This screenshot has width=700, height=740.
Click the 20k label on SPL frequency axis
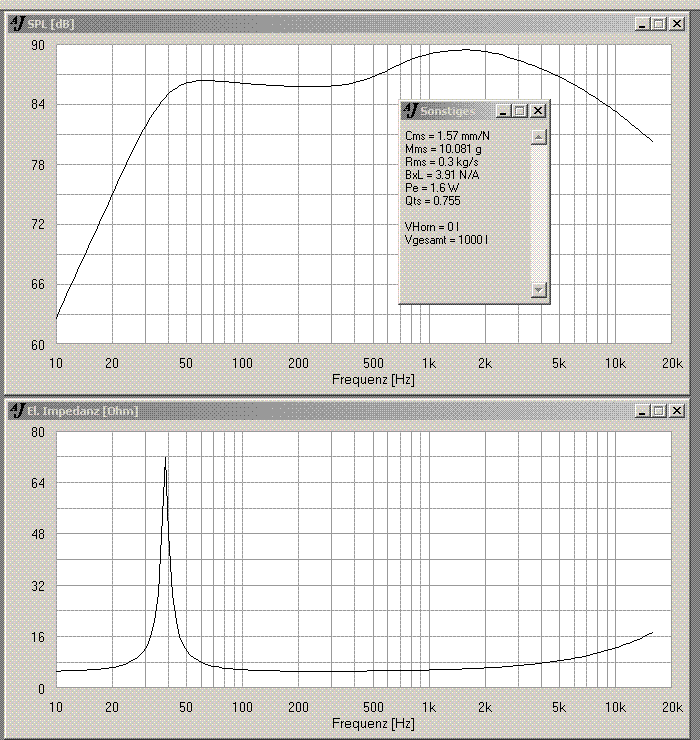672,363
